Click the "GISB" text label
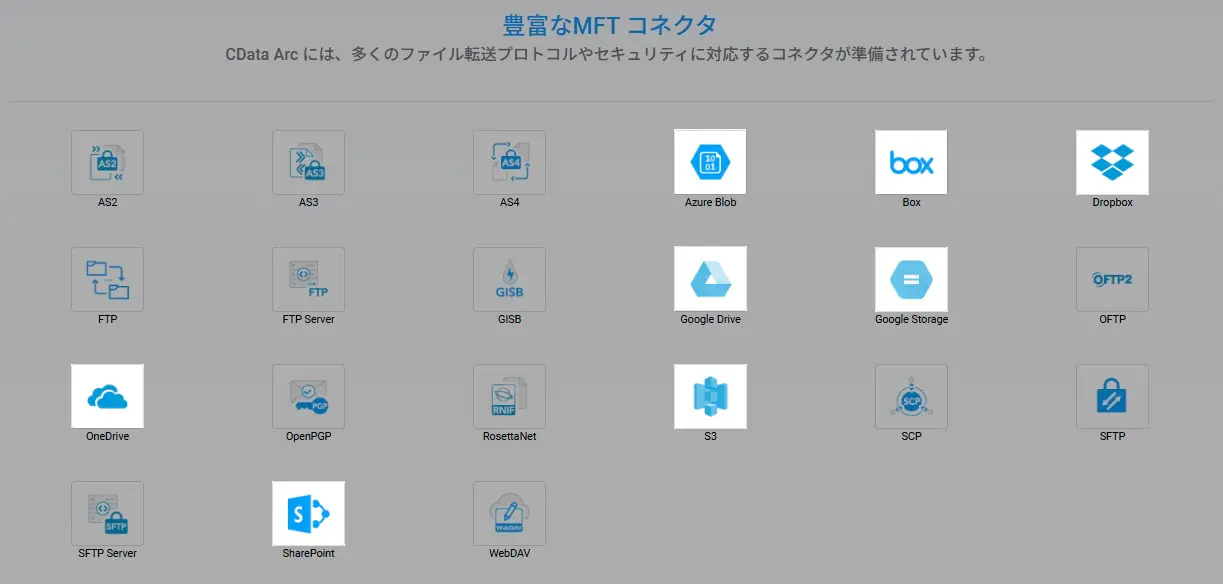The width and height of the screenshot is (1223, 584). [x=509, y=319]
